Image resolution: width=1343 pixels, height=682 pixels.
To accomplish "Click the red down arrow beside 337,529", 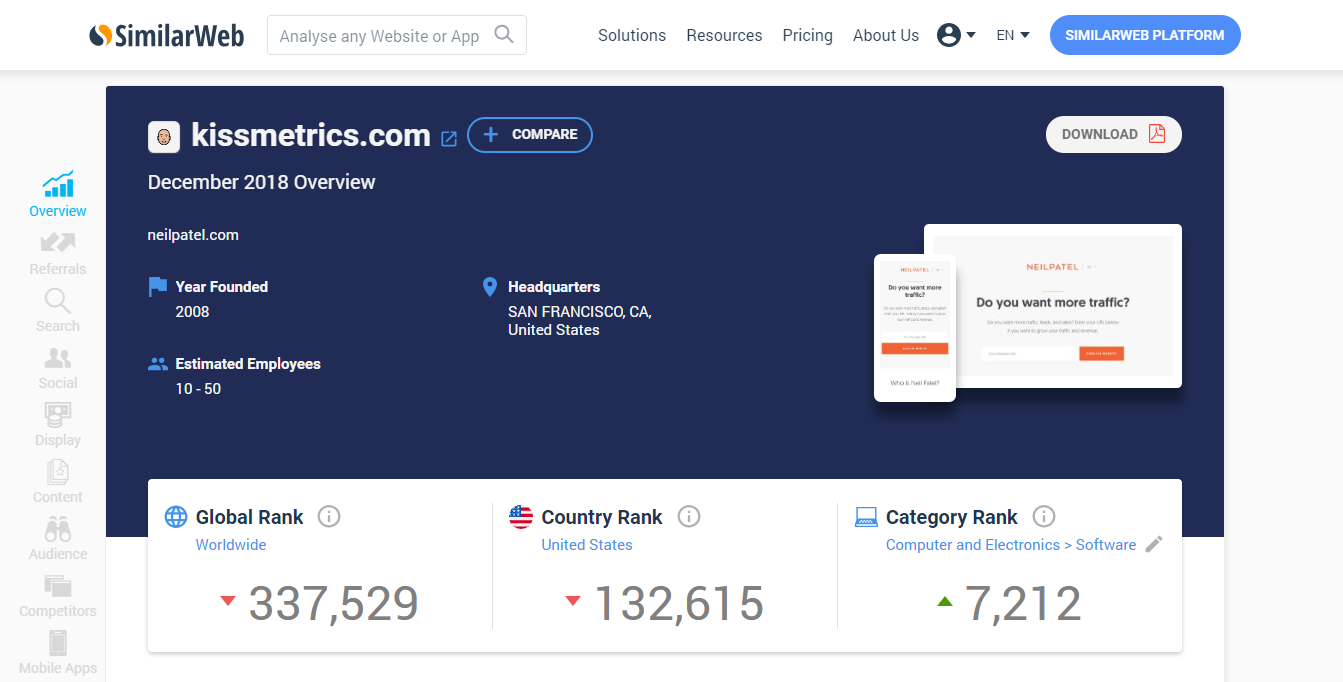I will (x=228, y=601).
